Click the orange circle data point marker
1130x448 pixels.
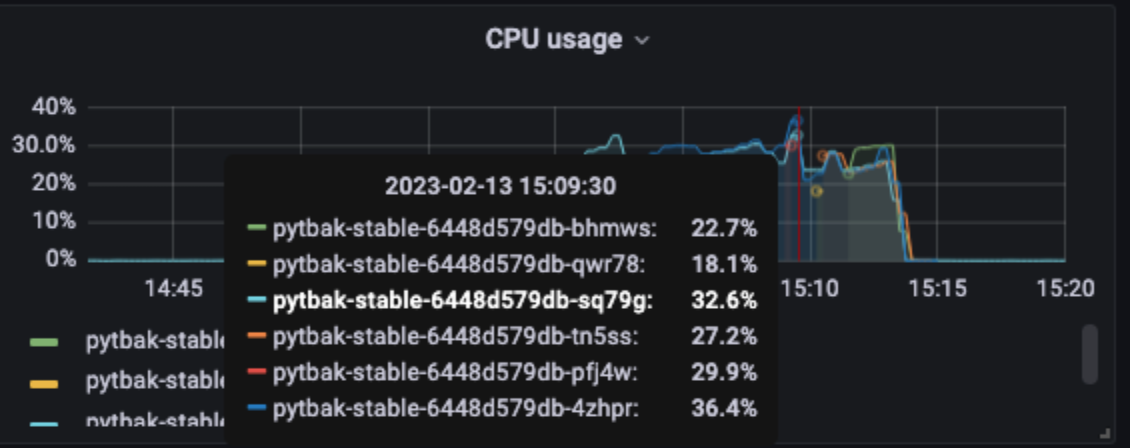822,156
